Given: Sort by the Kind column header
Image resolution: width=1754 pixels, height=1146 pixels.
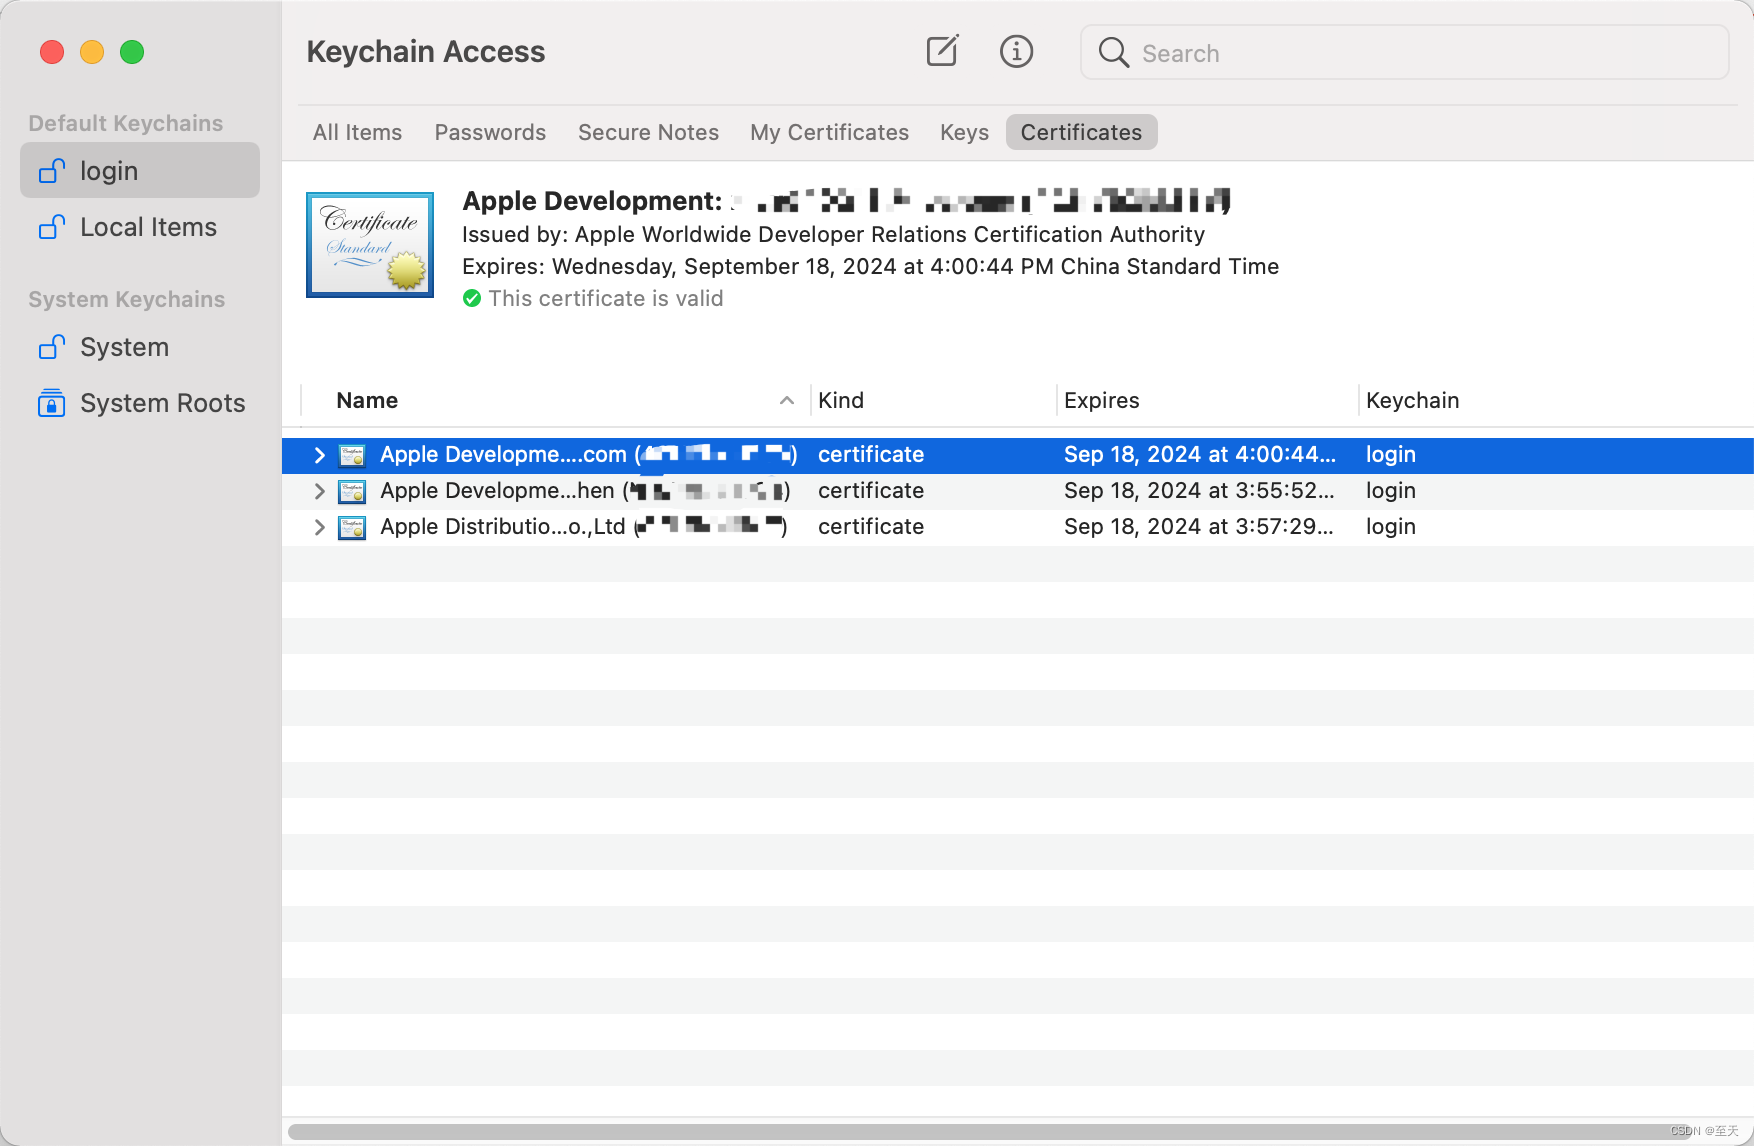Looking at the screenshot, I should pyautogui.click(x=933, y=400).
